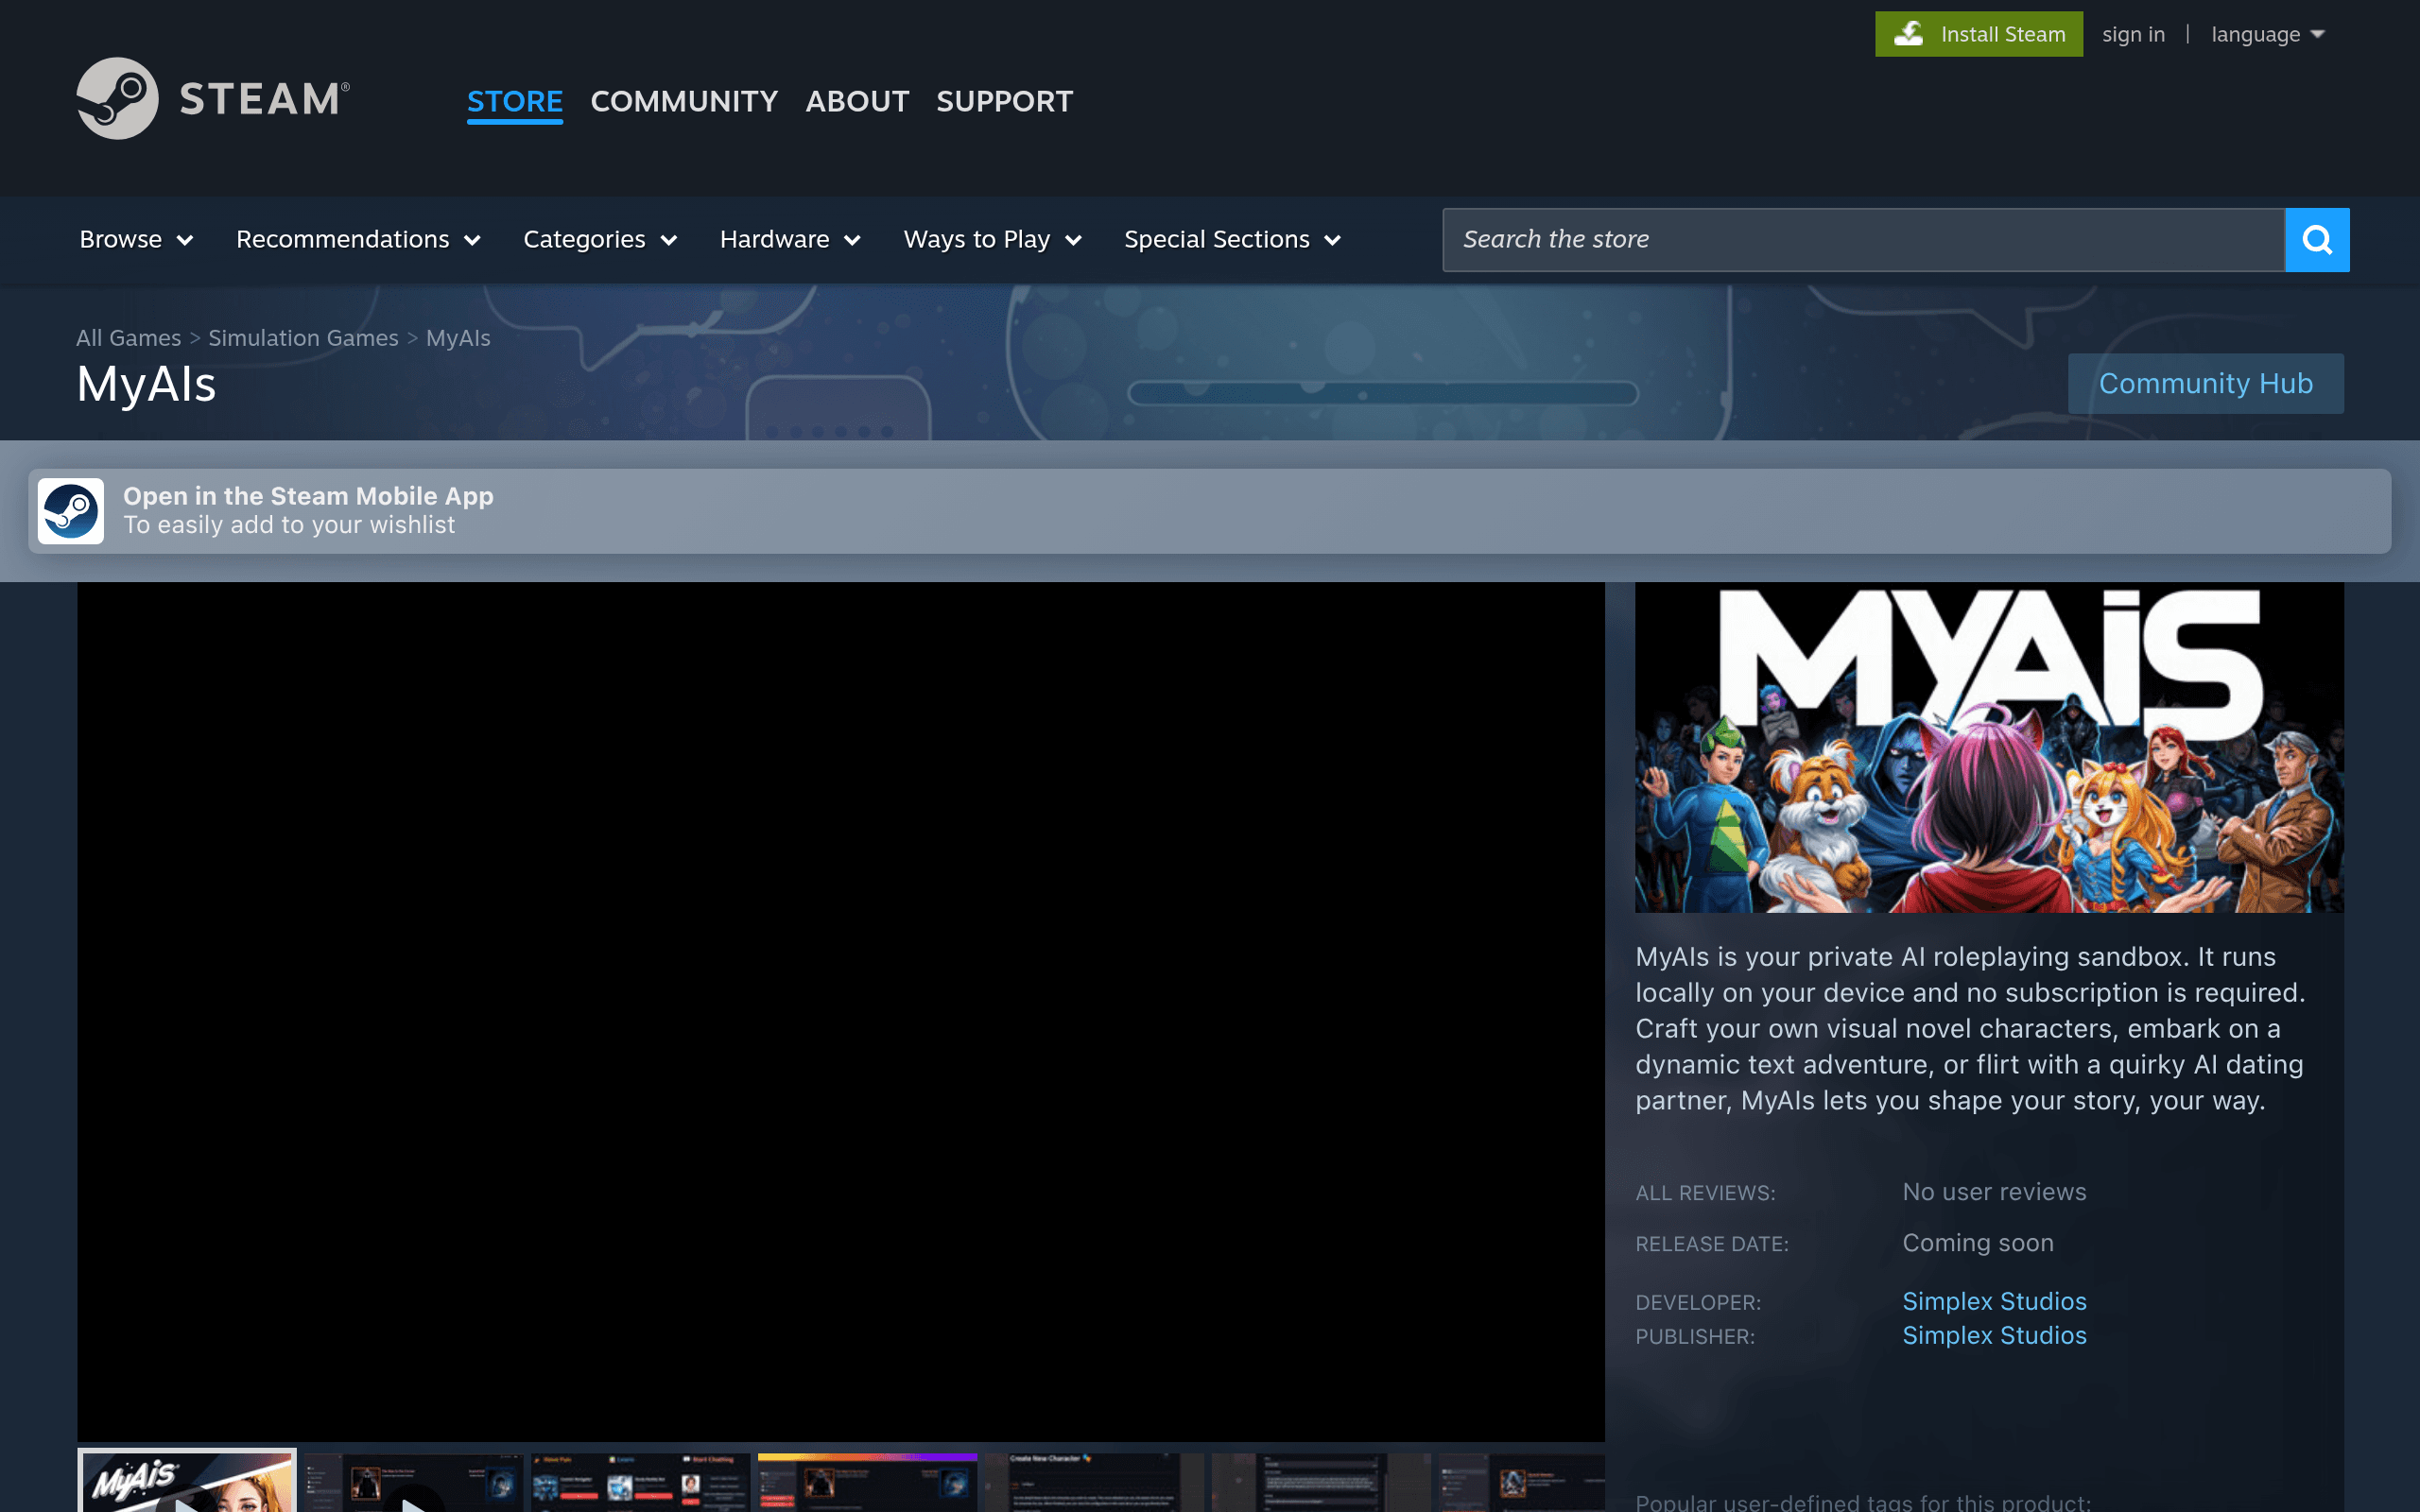The image size is (2420, 1512).
Task: Click the sign in link
Action: coord(2133,34)
